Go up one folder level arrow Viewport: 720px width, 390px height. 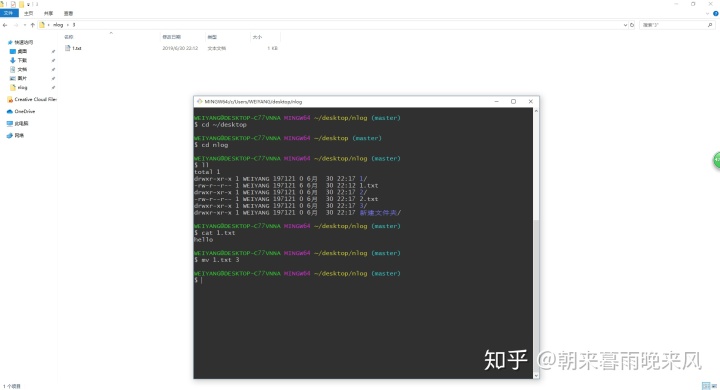click(32, 25)
